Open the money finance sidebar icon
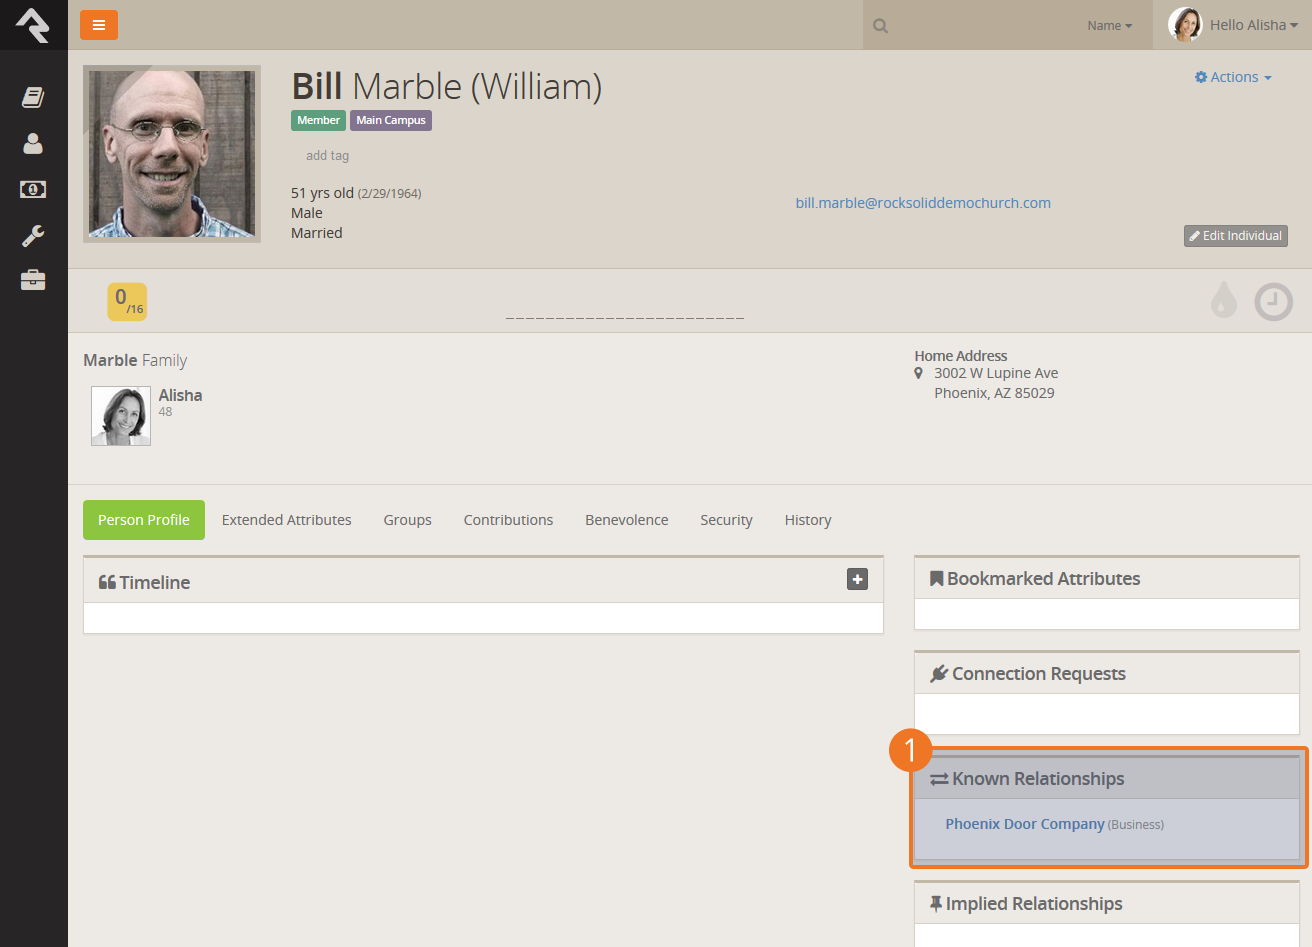Image resolution: width=1312 pixels, height=947 pixels. pyautogui.click(x=33, y=189)
